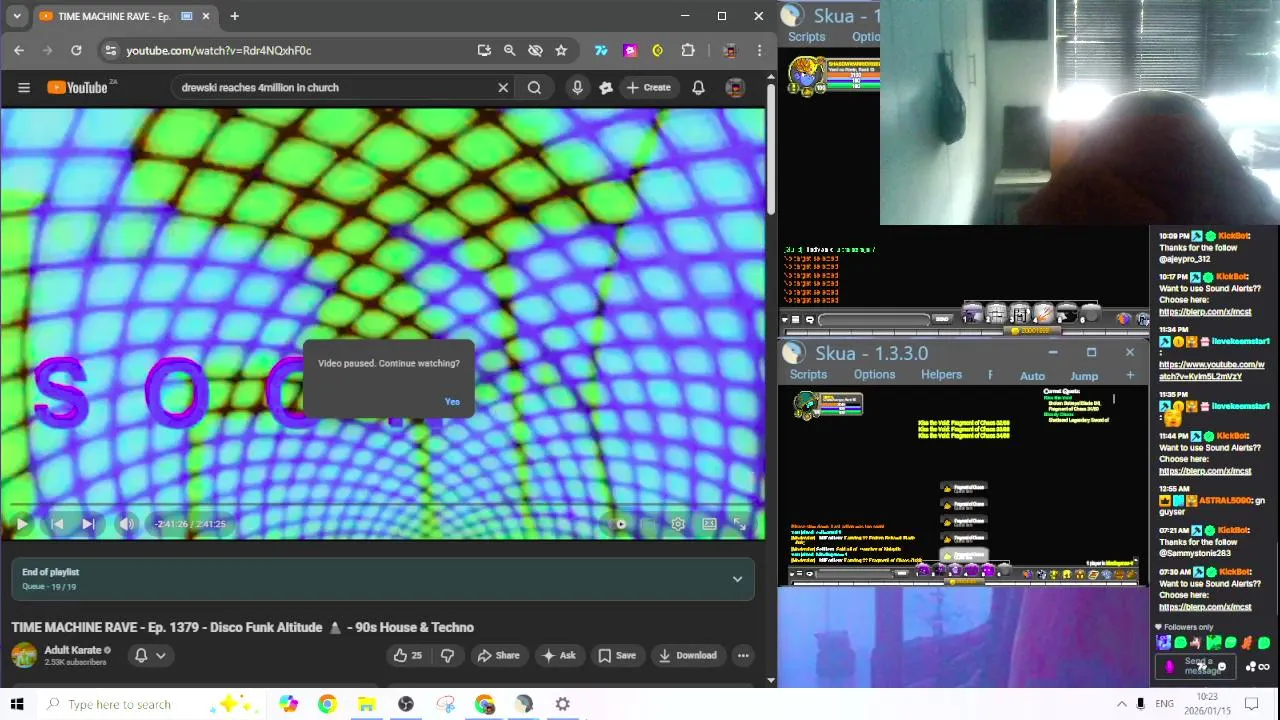1280x720 pixels.
Task: View site information in address bar
Action: coord(111,50)
